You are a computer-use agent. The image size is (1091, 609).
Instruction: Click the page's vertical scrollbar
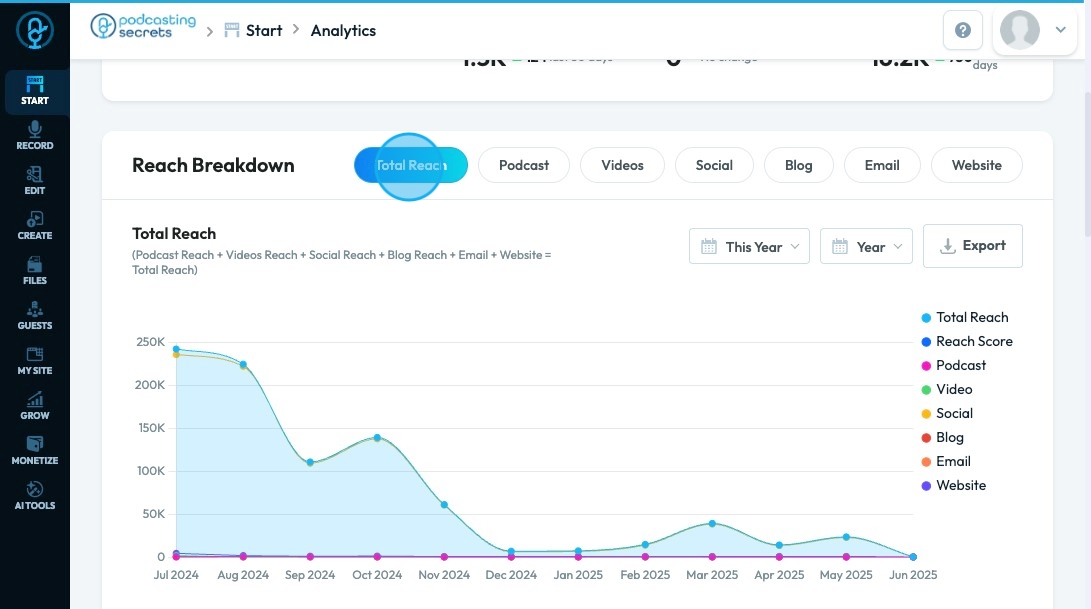pos(1087,164)
